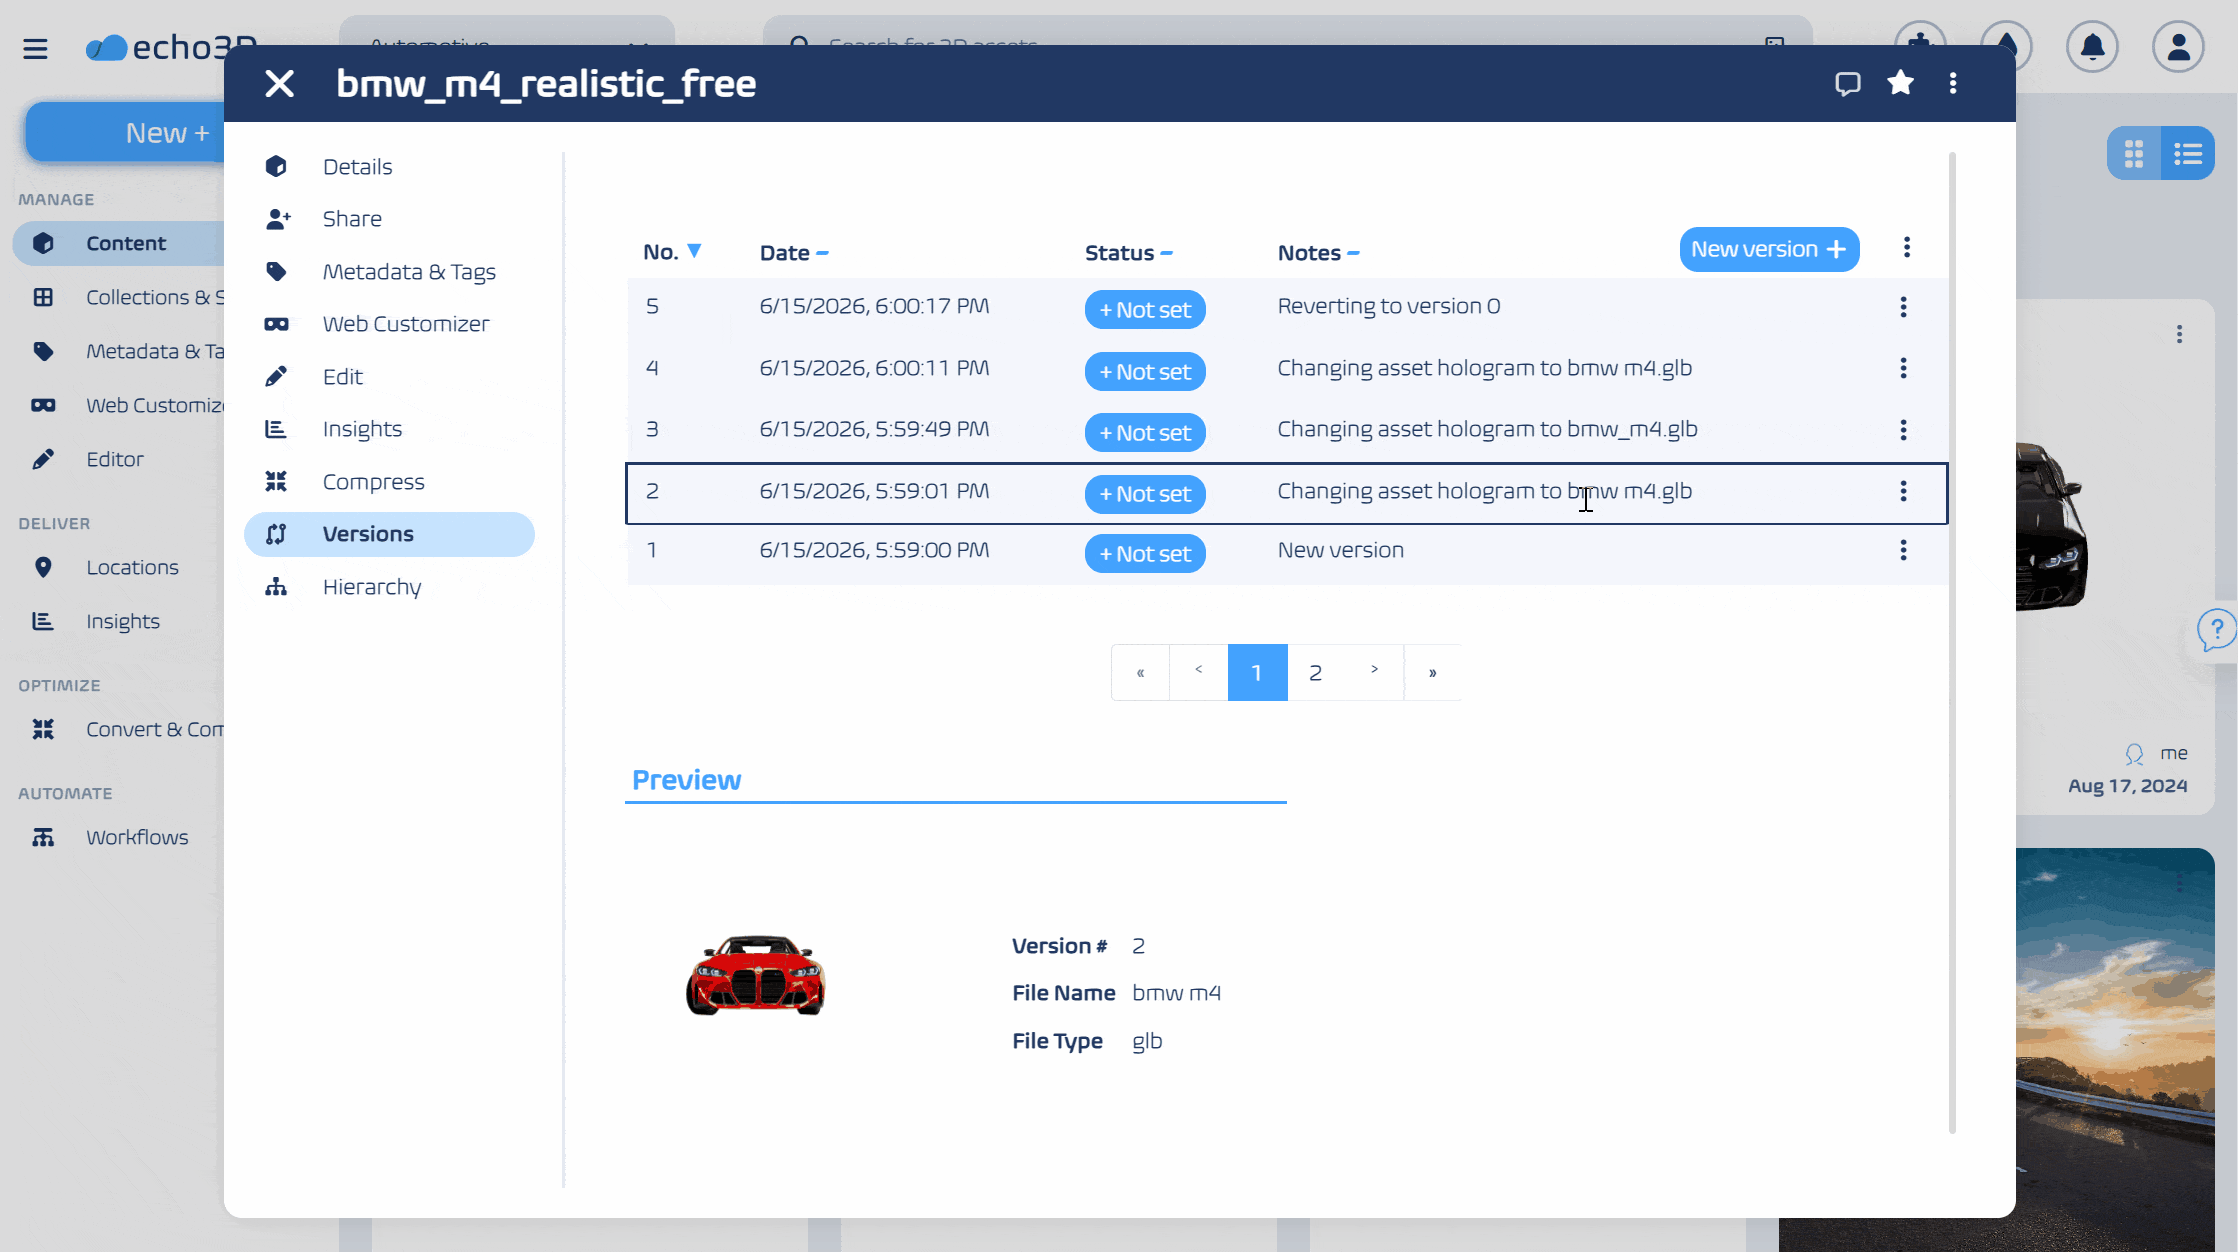Click the New + button
Screen dimensions: 2238x1252
126,132
